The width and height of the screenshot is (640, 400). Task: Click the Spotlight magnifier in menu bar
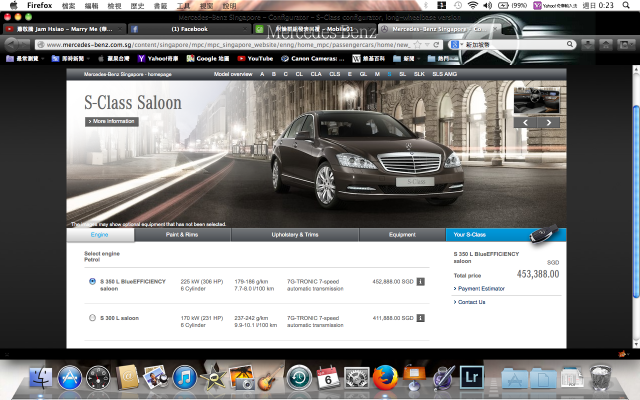coord(626,5)
